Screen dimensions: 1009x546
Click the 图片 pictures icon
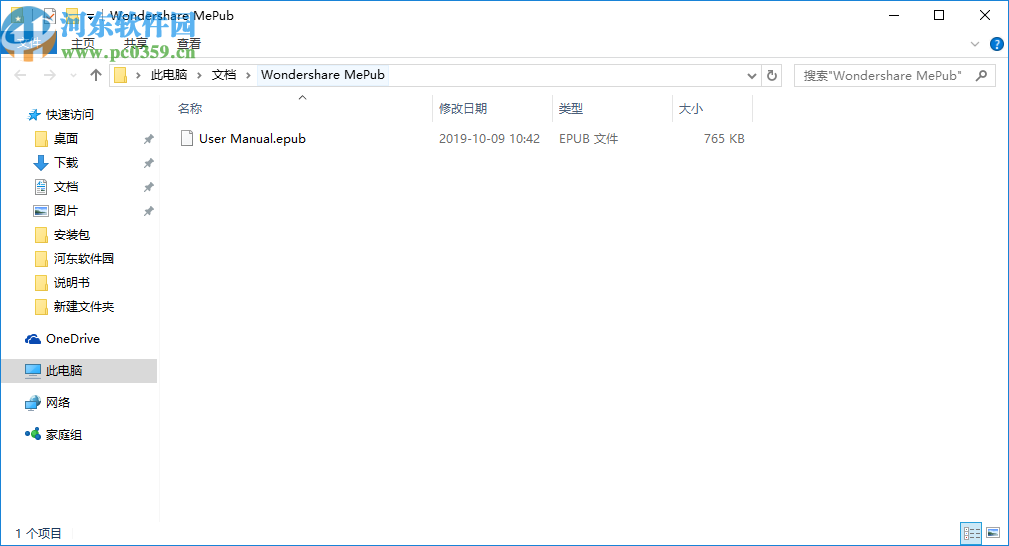click(x=41, y=211)
